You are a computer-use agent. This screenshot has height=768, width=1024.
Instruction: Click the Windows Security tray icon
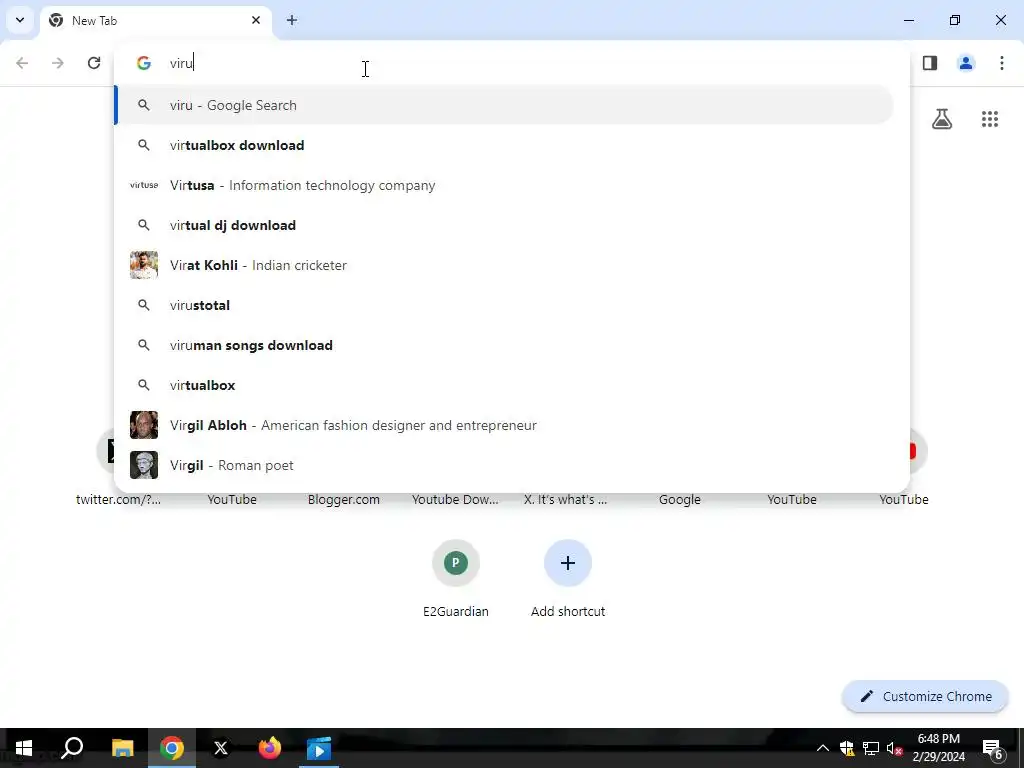[847, 748]
